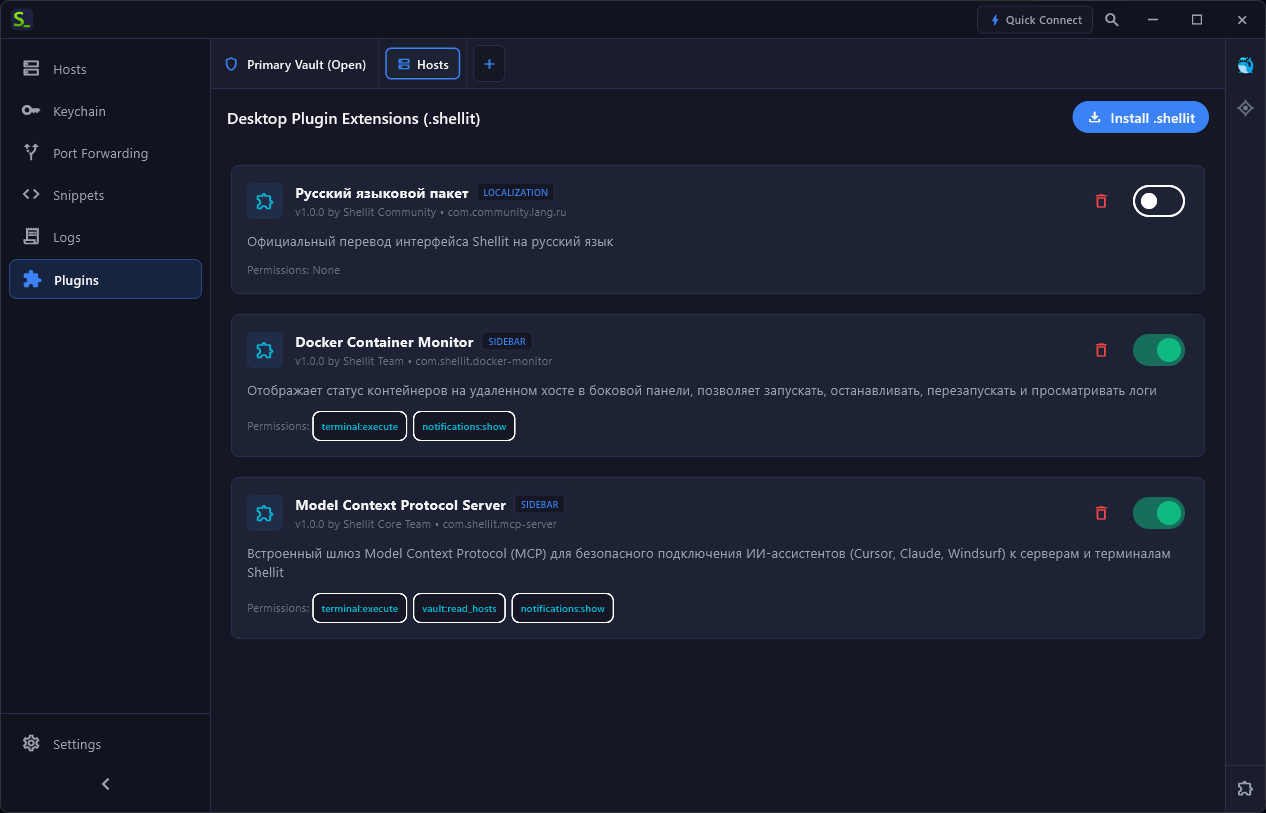Viewport: 1266px width, 813px height.
Task: Click the Model Context Protocol Server title
Action: tap(401, 505)
